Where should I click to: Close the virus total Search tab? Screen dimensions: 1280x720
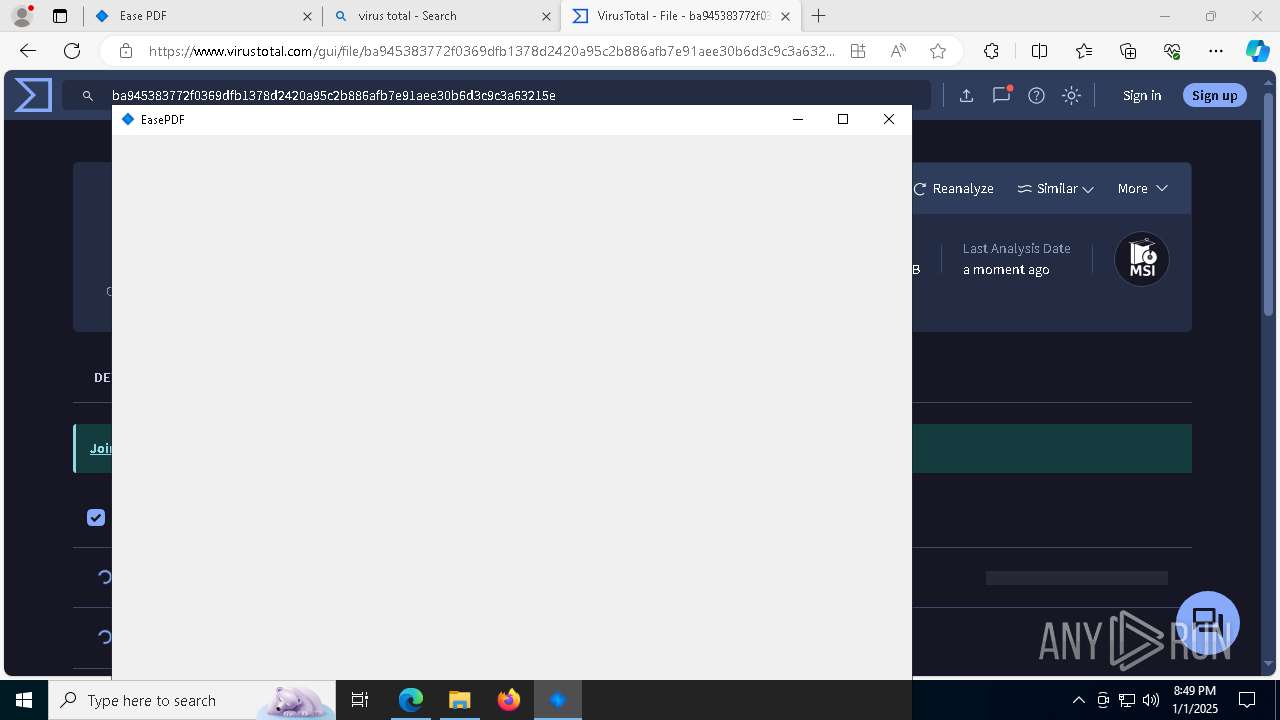point(546,16)
